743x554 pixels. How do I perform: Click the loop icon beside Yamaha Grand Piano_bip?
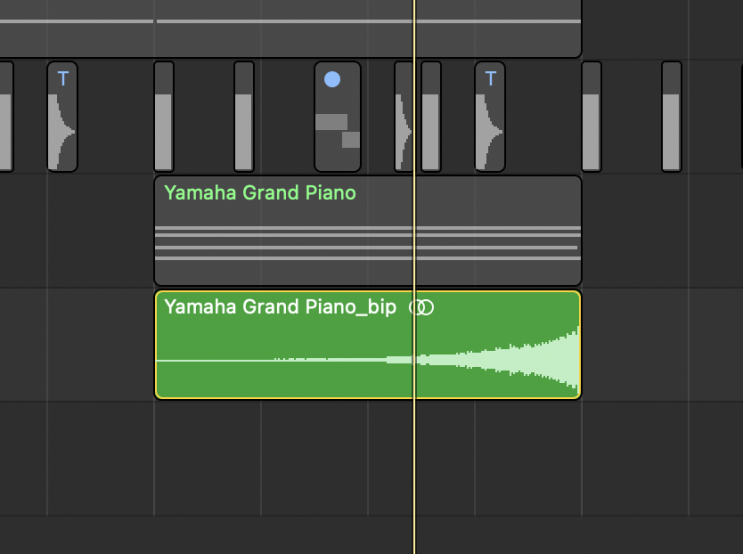click(421, 308)
